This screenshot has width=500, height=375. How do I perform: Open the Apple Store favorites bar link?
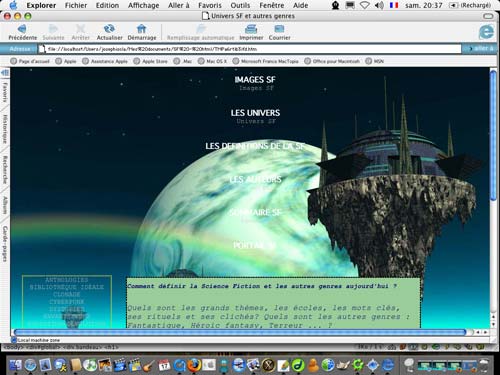(151, 61)
